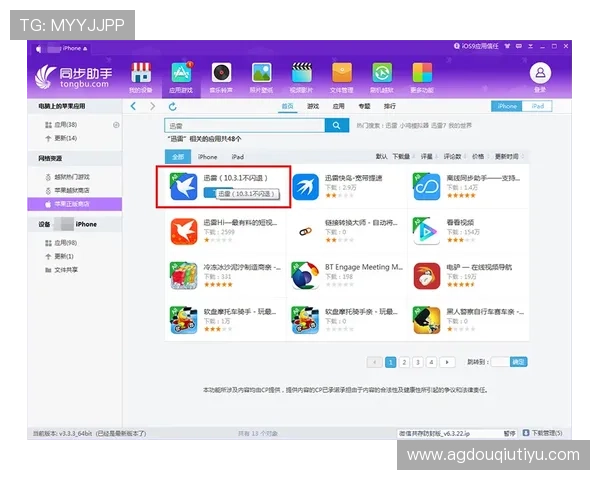Viewport: 600px width, 480px height.
Task: Open the 照片壁纸 photos and wallpapers section
Action: pyautogui.click(x=261, y=78)
